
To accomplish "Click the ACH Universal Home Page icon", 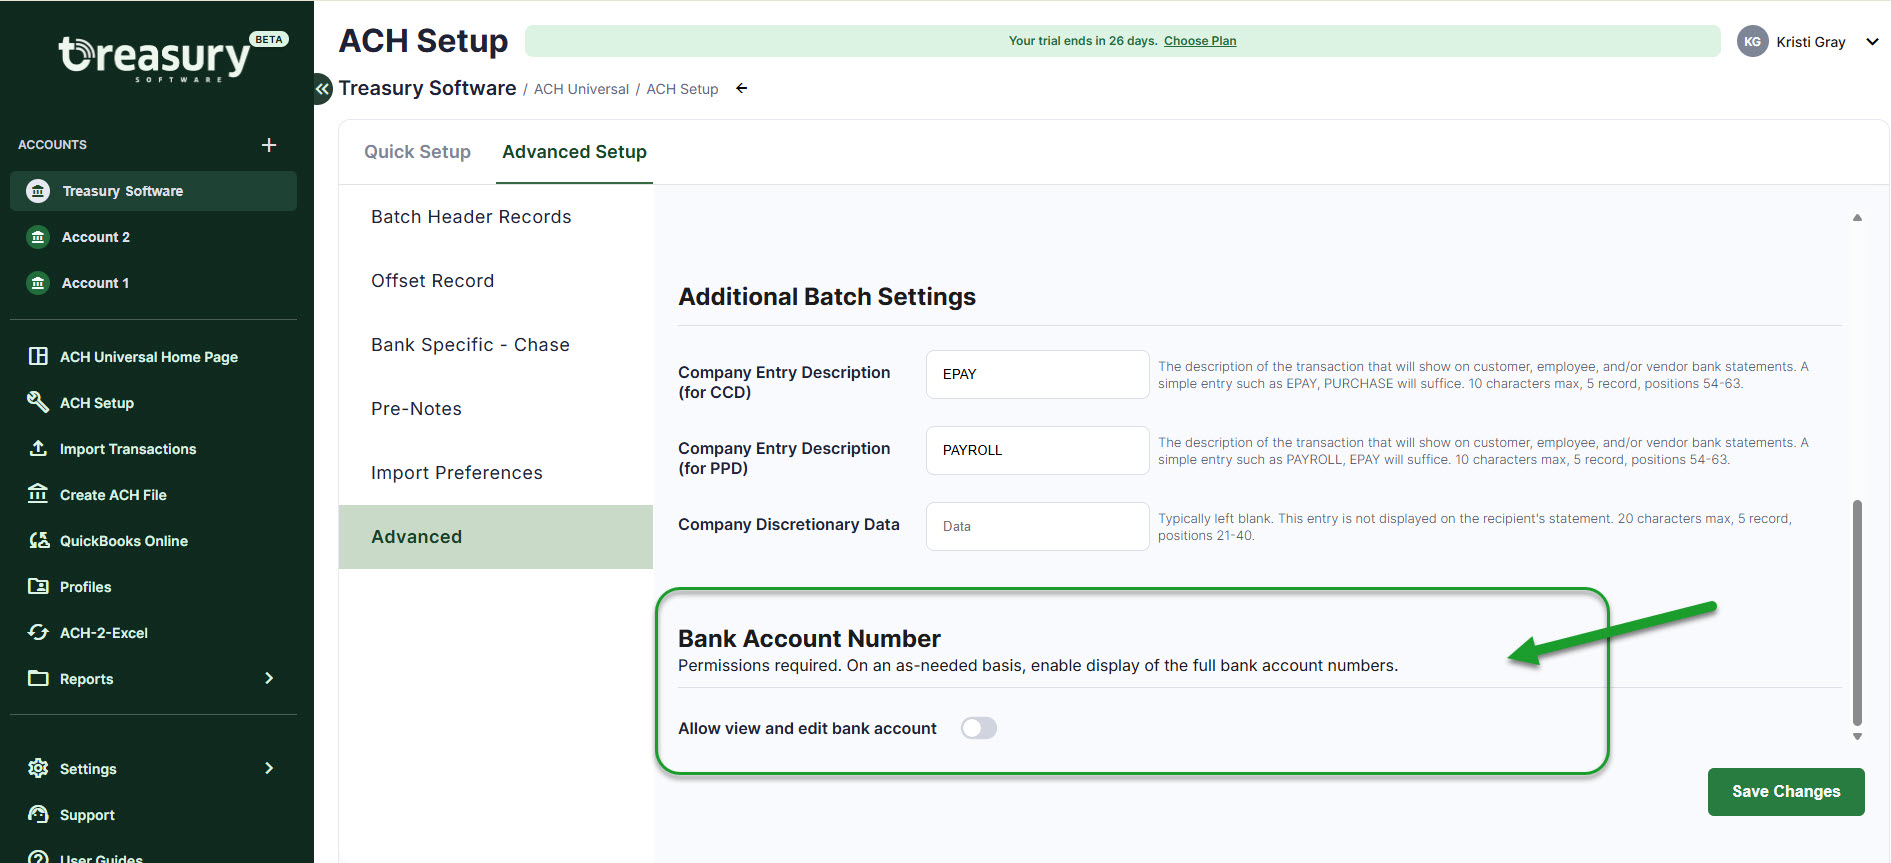I will (38, 356).
